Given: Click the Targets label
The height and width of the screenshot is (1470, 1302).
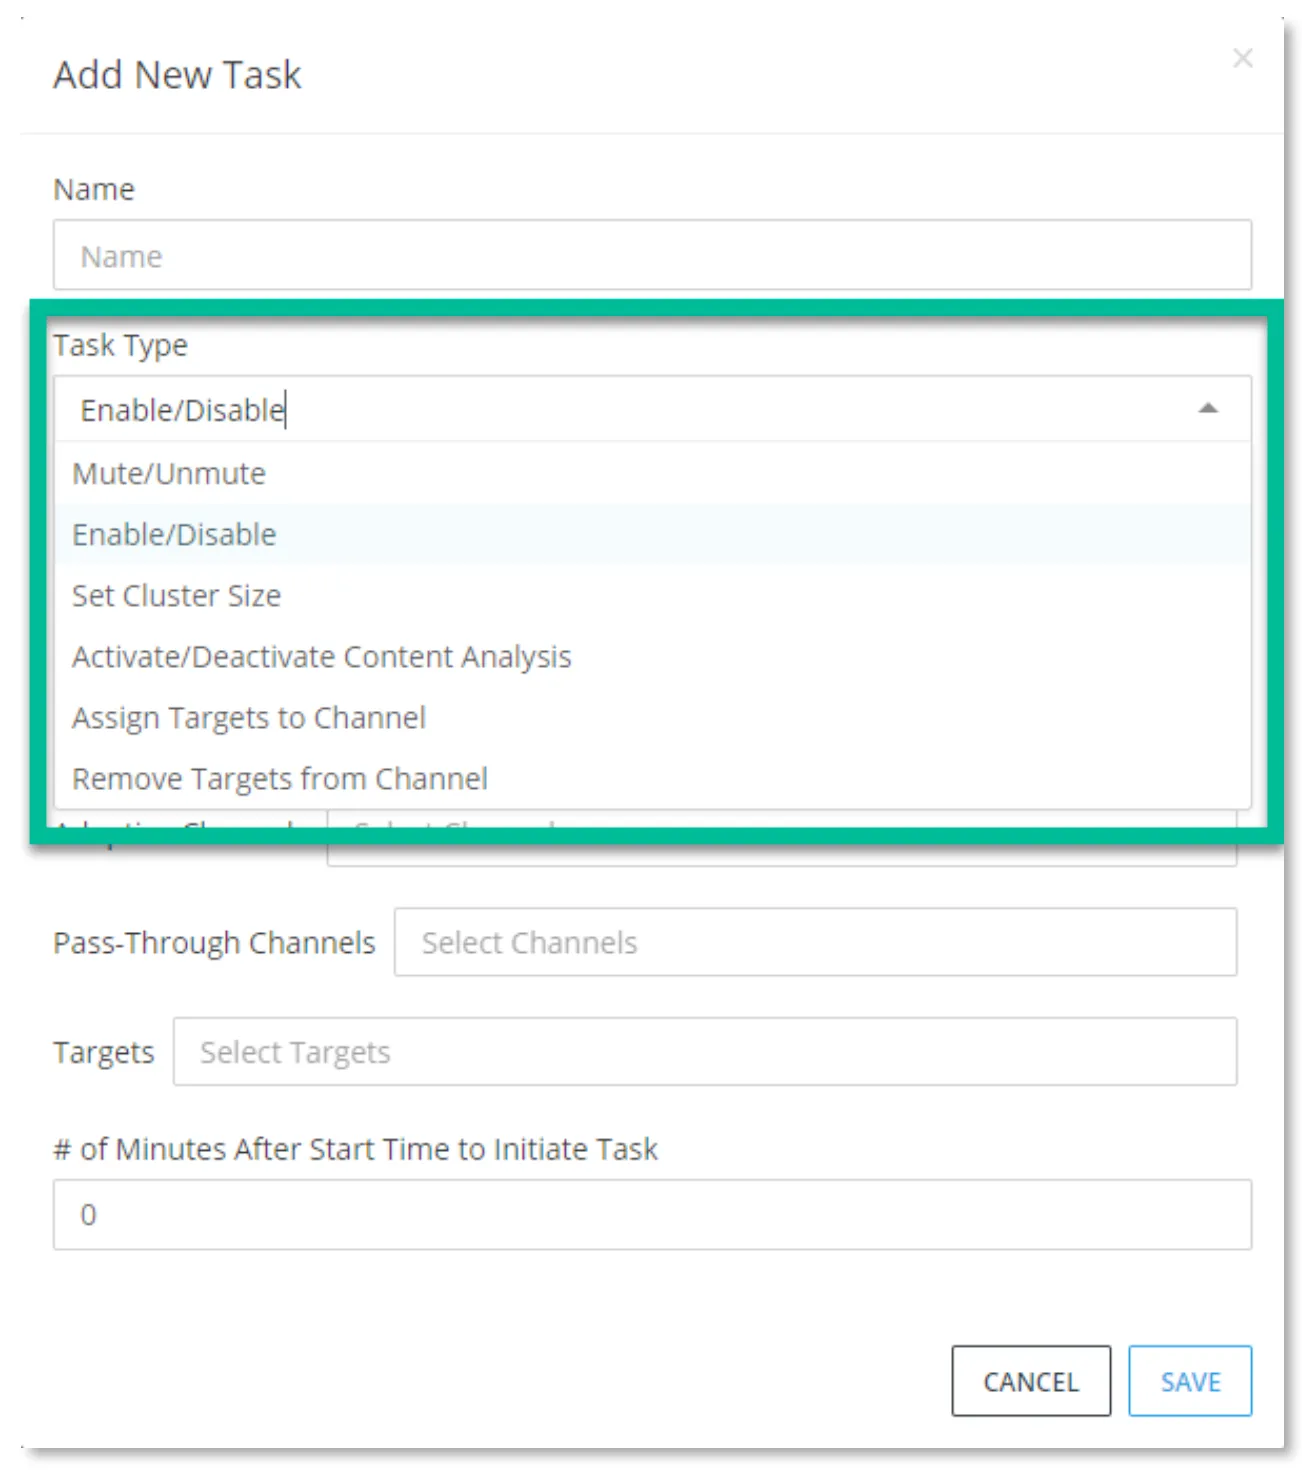Looking at the screenshot, I should (104, 1052).
